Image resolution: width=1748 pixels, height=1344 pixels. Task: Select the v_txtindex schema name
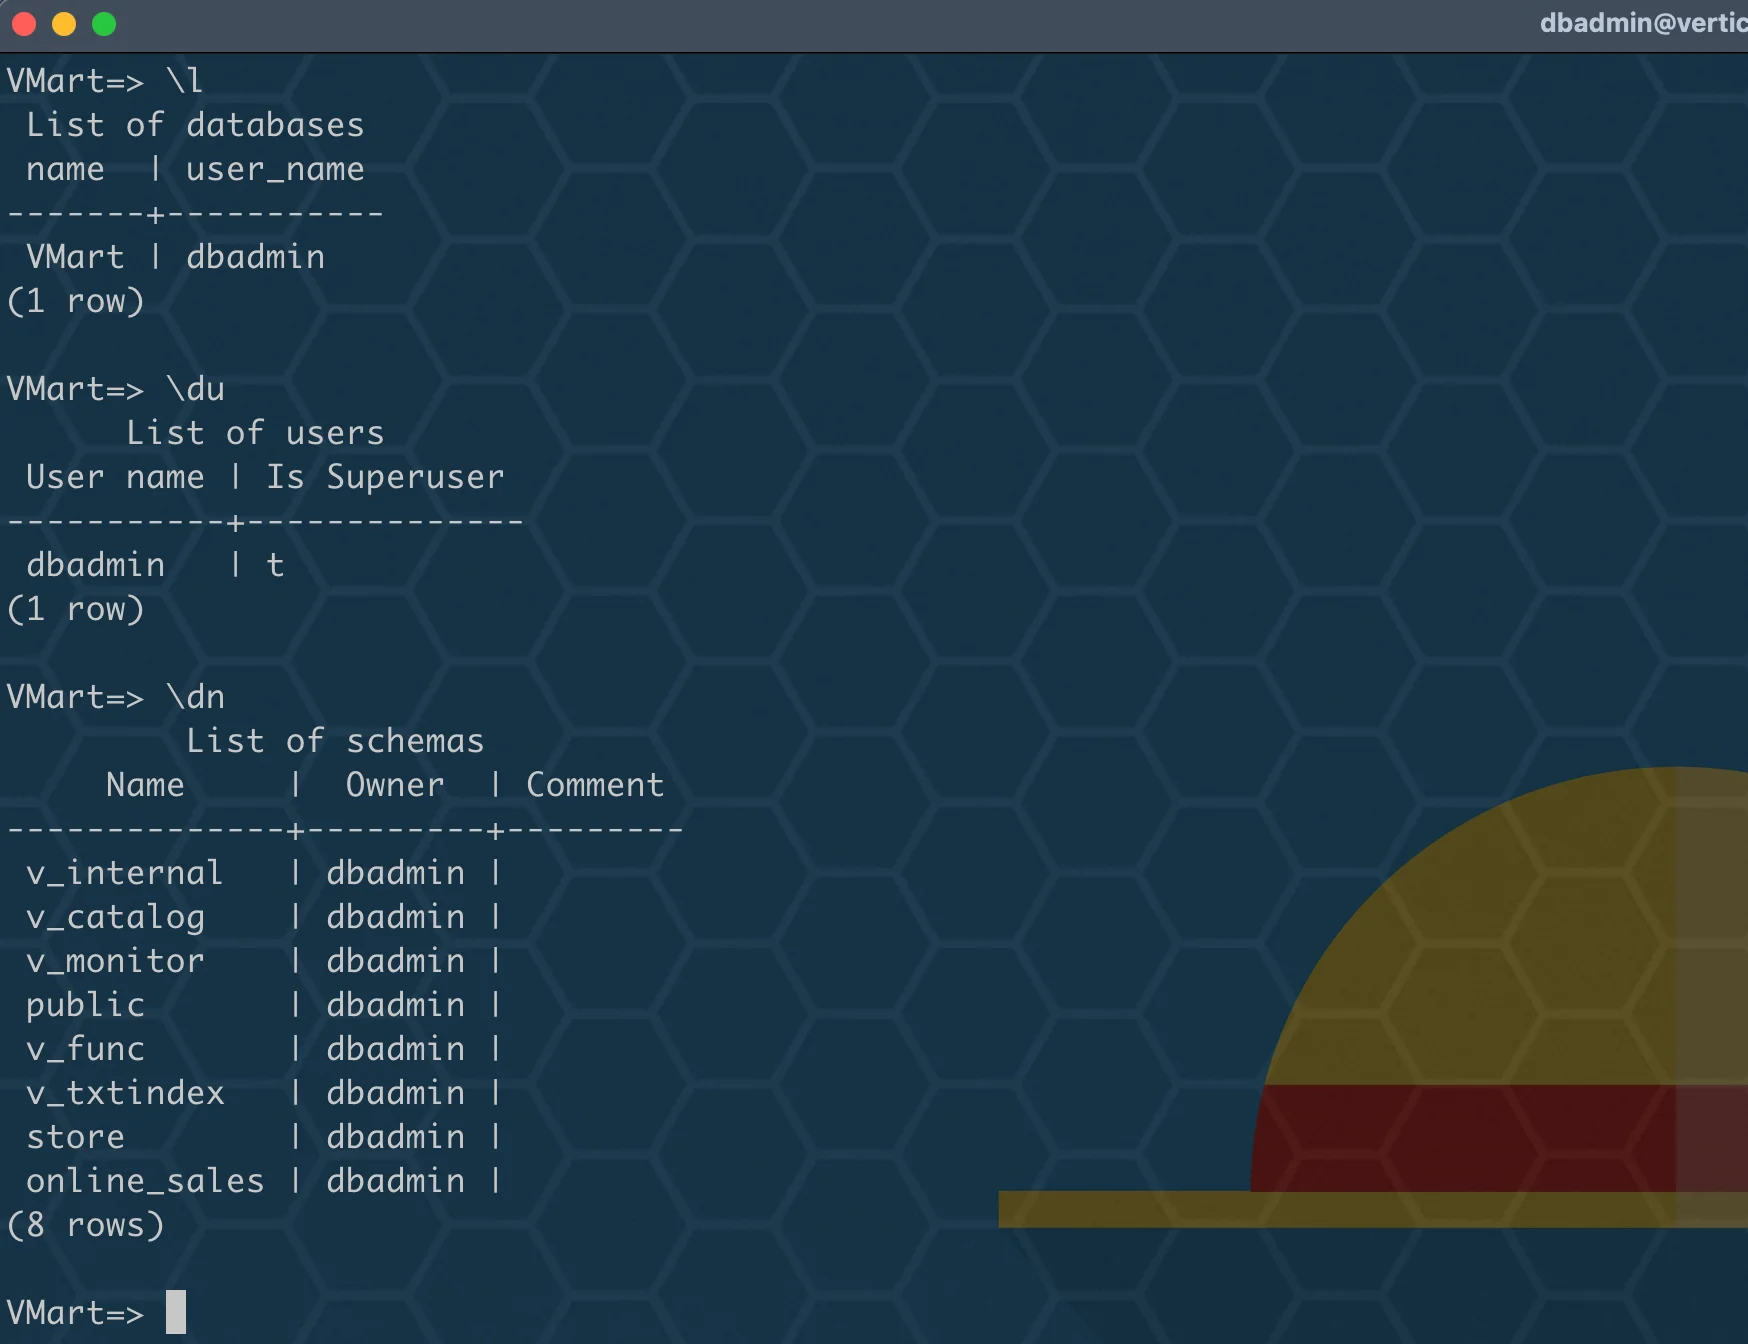[125, 1093]
